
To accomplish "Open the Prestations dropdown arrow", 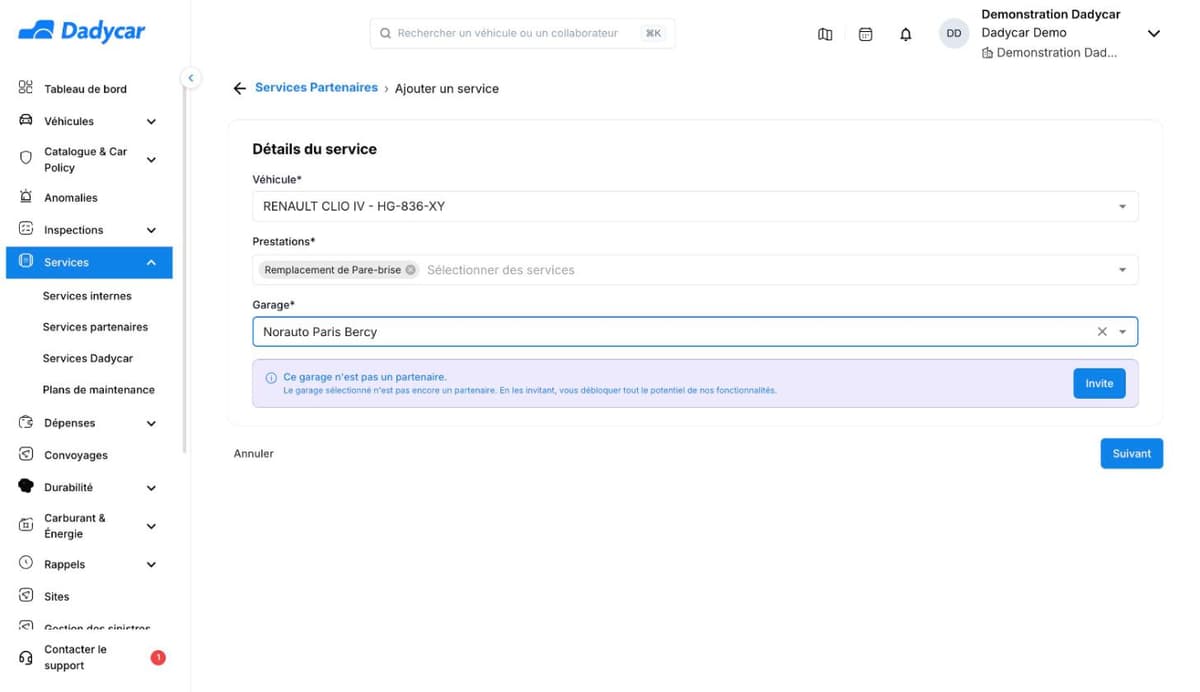I will click(1122, 270).
